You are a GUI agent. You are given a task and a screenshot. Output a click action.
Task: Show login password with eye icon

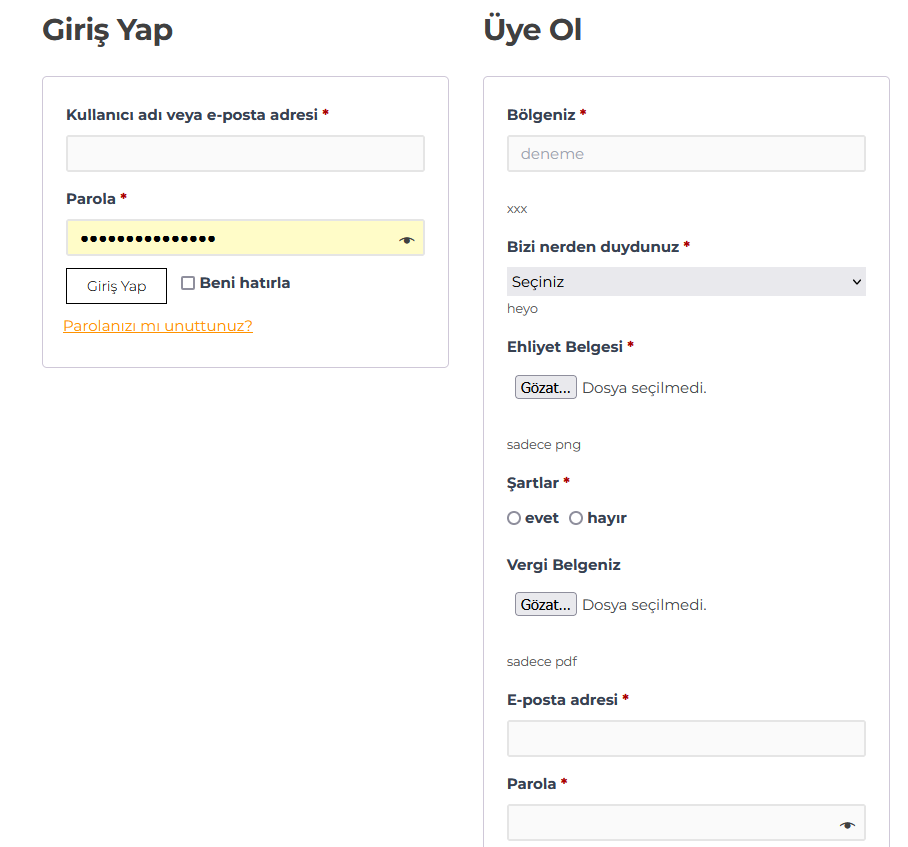[407, 240]
